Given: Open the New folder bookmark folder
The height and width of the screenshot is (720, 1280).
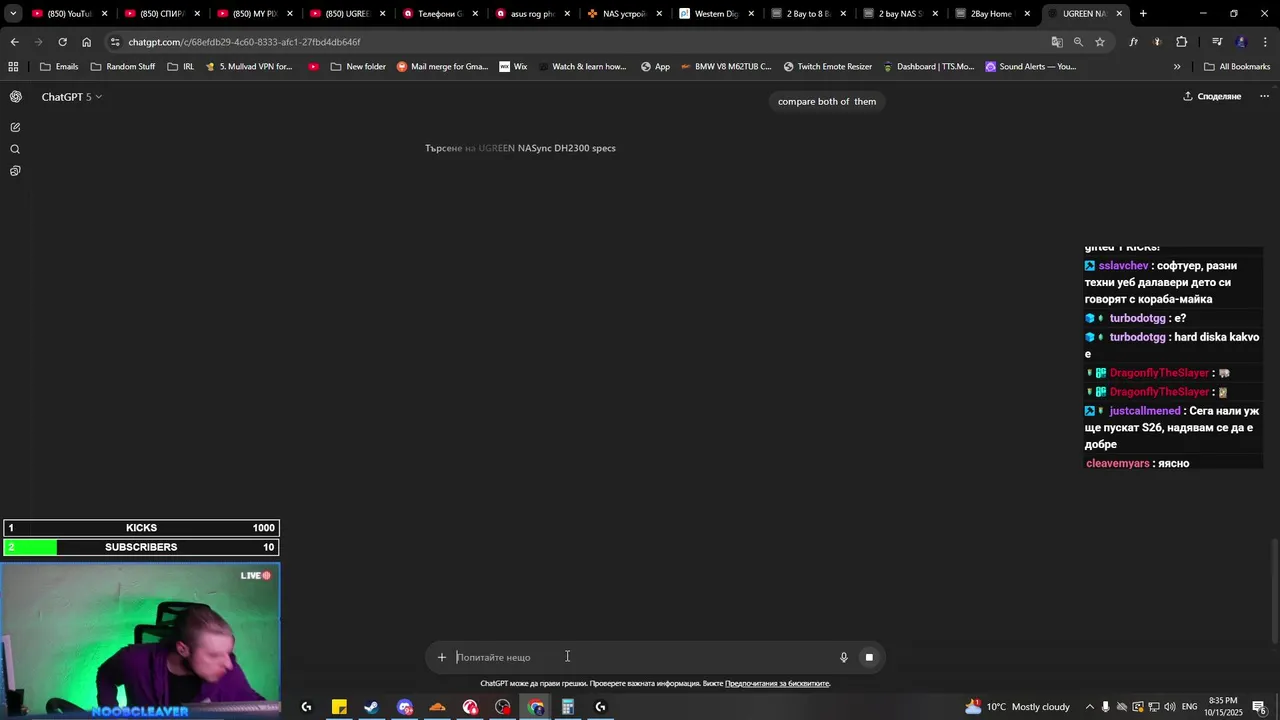Looking at the screenshot, I should coord(358,67).
